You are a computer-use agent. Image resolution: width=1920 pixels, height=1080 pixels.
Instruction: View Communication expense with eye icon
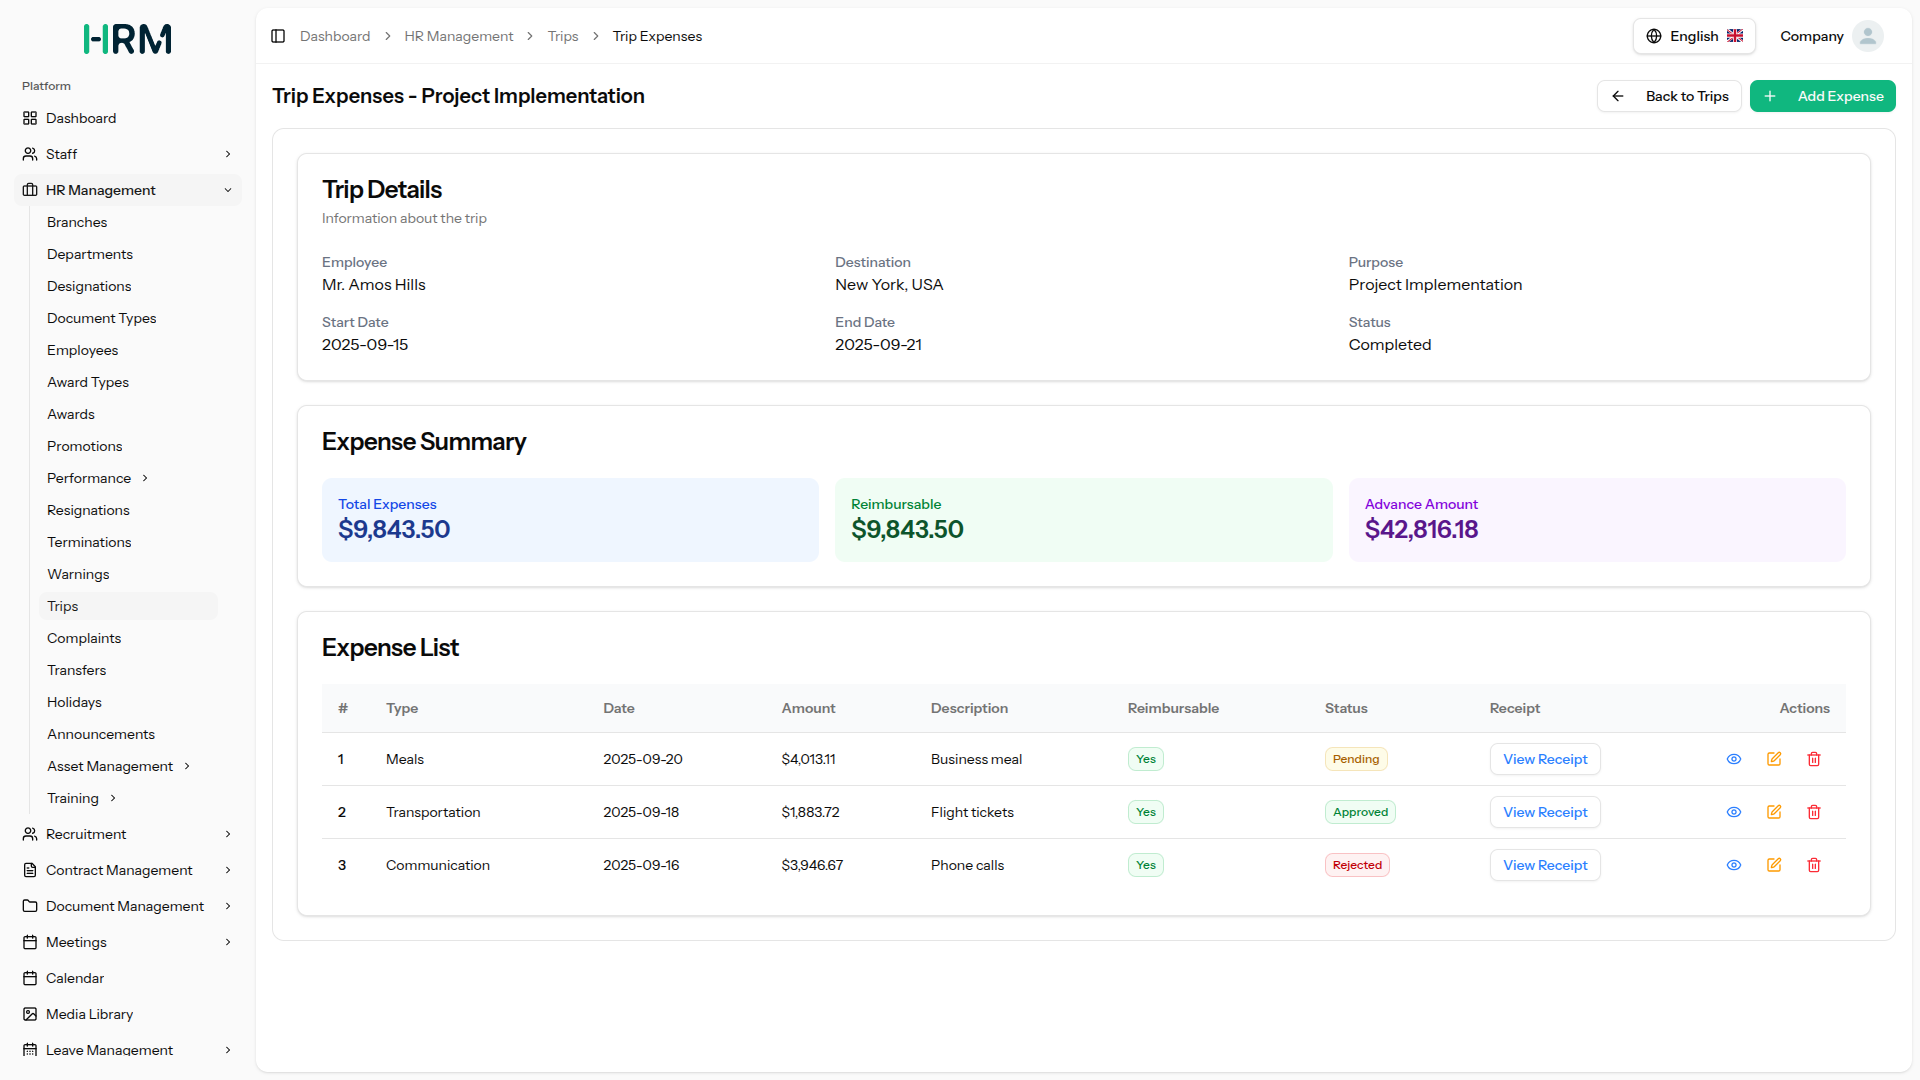click(1734, 865)
